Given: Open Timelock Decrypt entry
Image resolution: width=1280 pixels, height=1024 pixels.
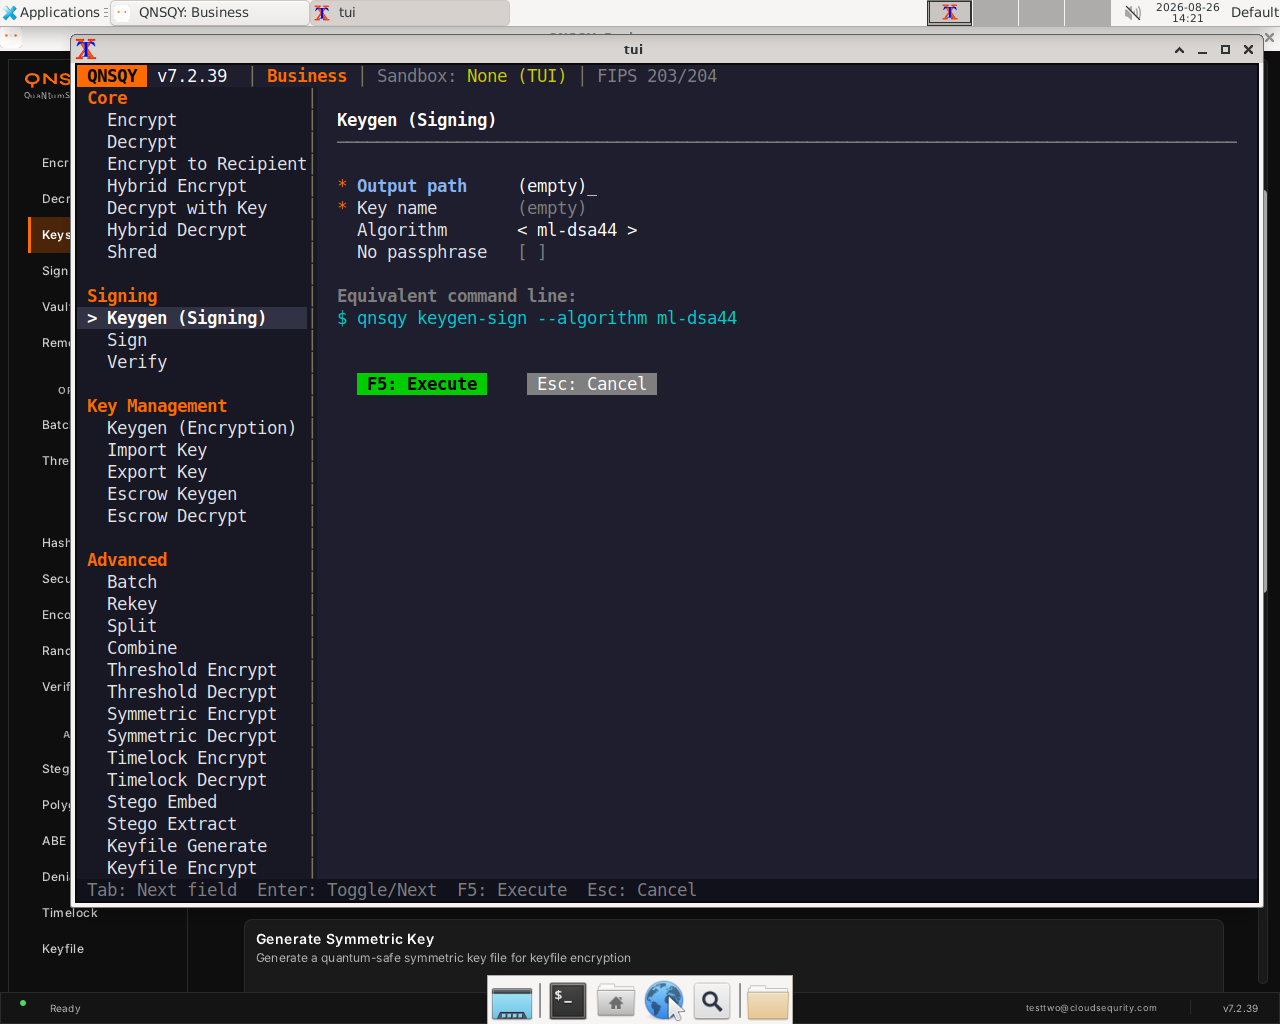Looking at the screenshot, I should [187, 780].
